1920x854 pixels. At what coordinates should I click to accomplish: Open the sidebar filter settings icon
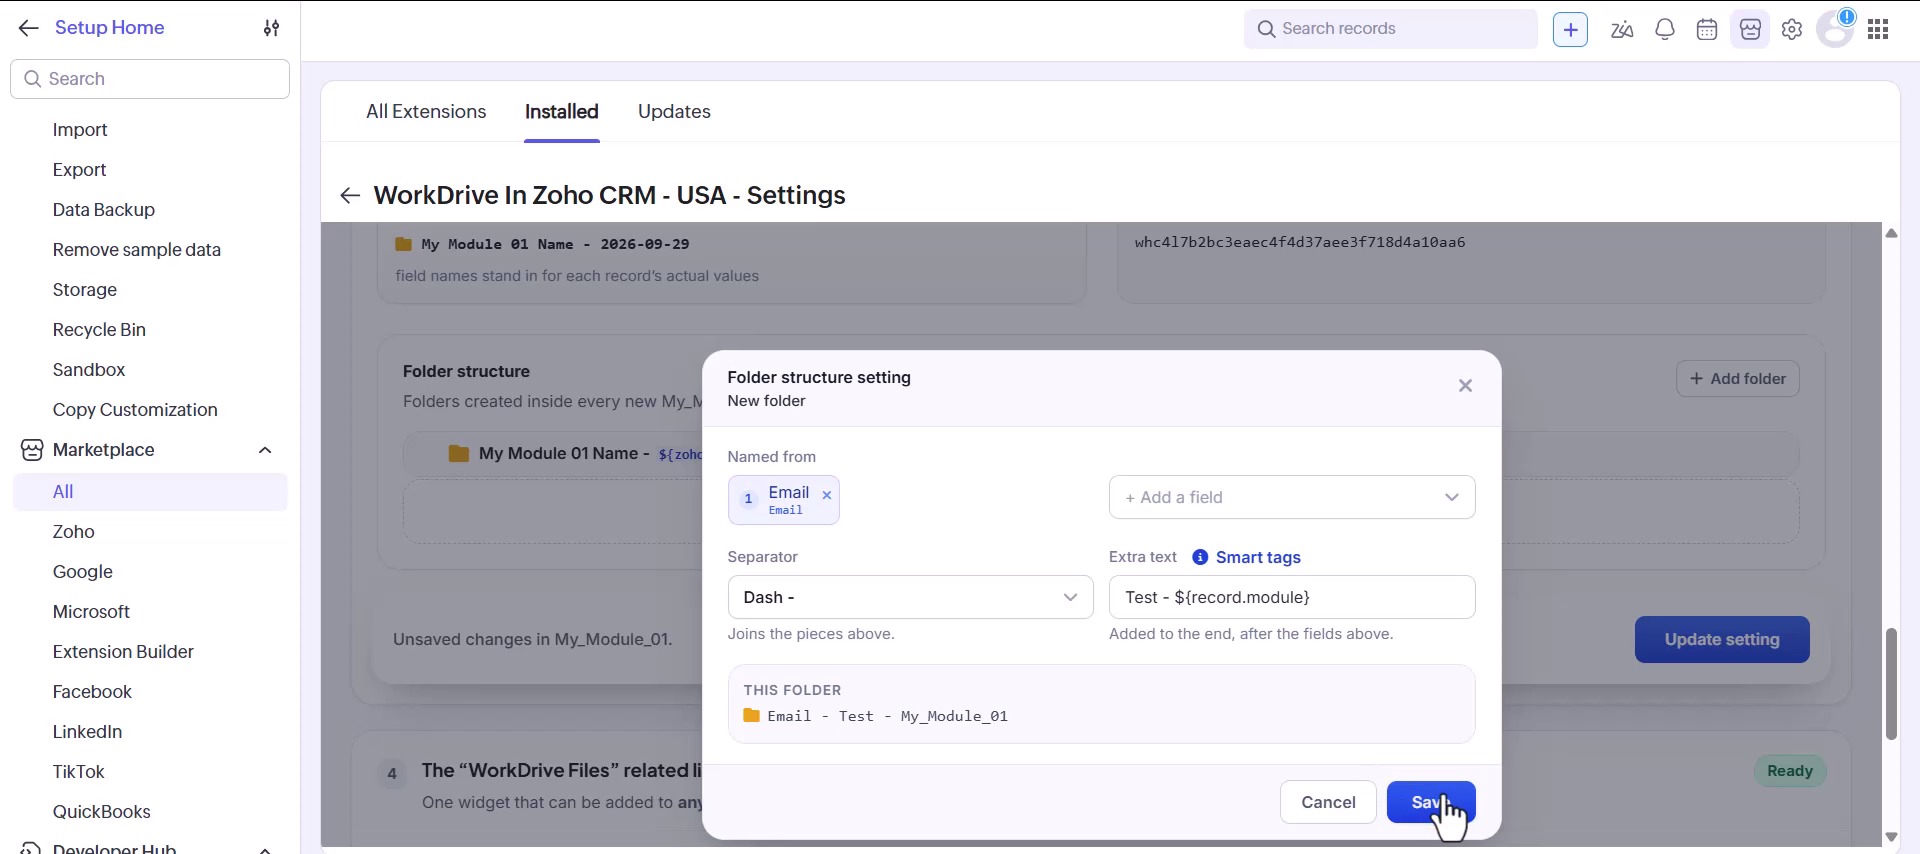point(271,28)
